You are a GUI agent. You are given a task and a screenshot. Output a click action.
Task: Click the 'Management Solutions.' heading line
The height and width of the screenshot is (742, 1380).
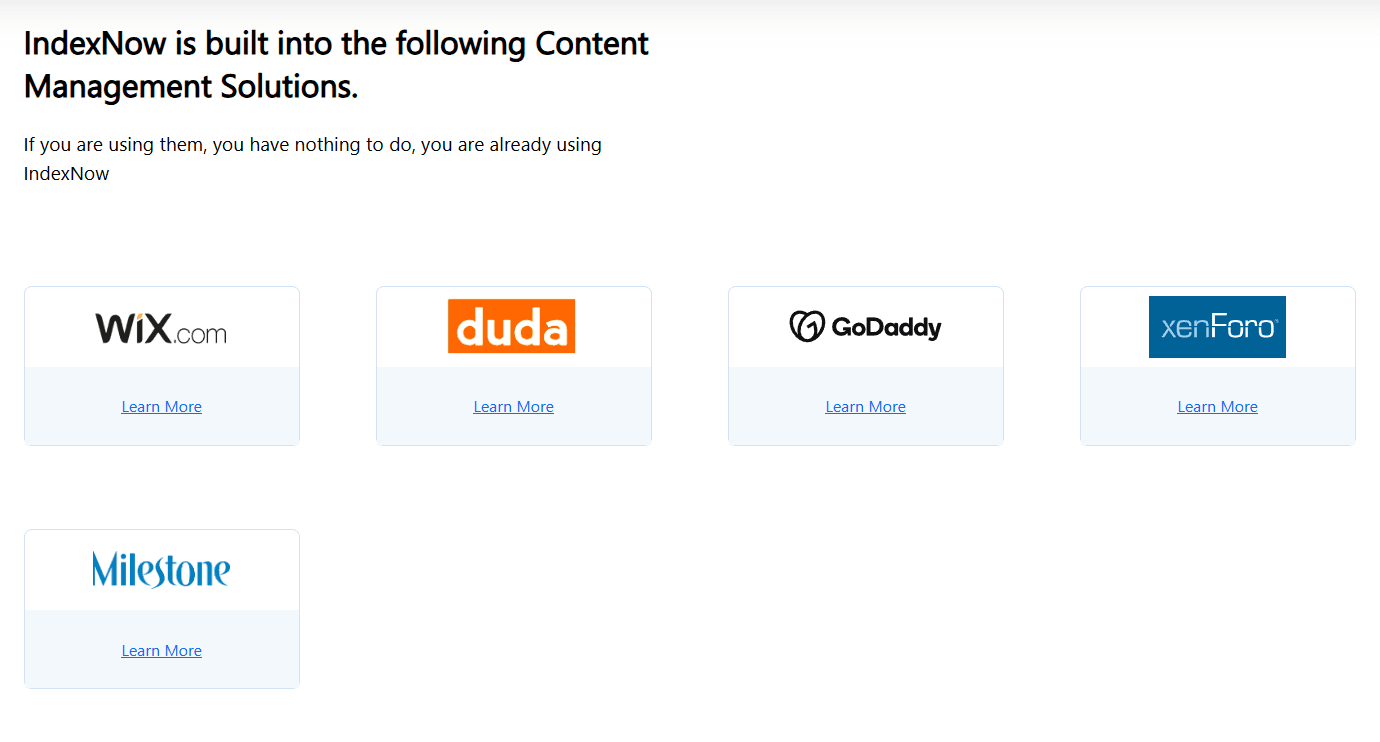[191, 87]
